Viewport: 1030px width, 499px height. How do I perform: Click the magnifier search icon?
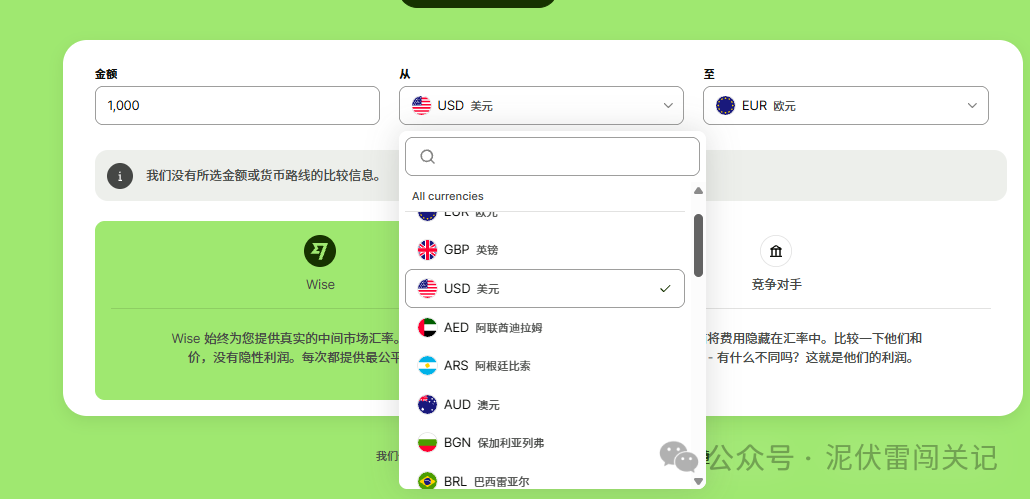[428, 157]
